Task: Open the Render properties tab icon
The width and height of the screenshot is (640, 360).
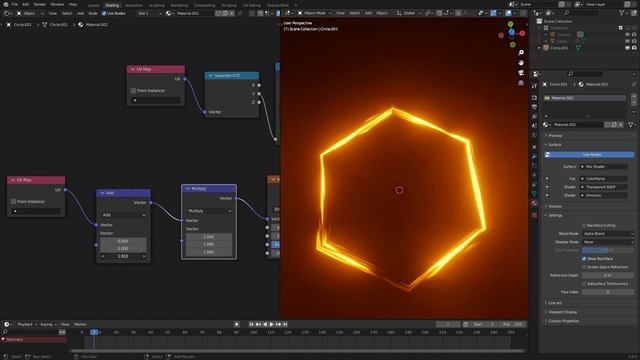Action: pos(534,98)
